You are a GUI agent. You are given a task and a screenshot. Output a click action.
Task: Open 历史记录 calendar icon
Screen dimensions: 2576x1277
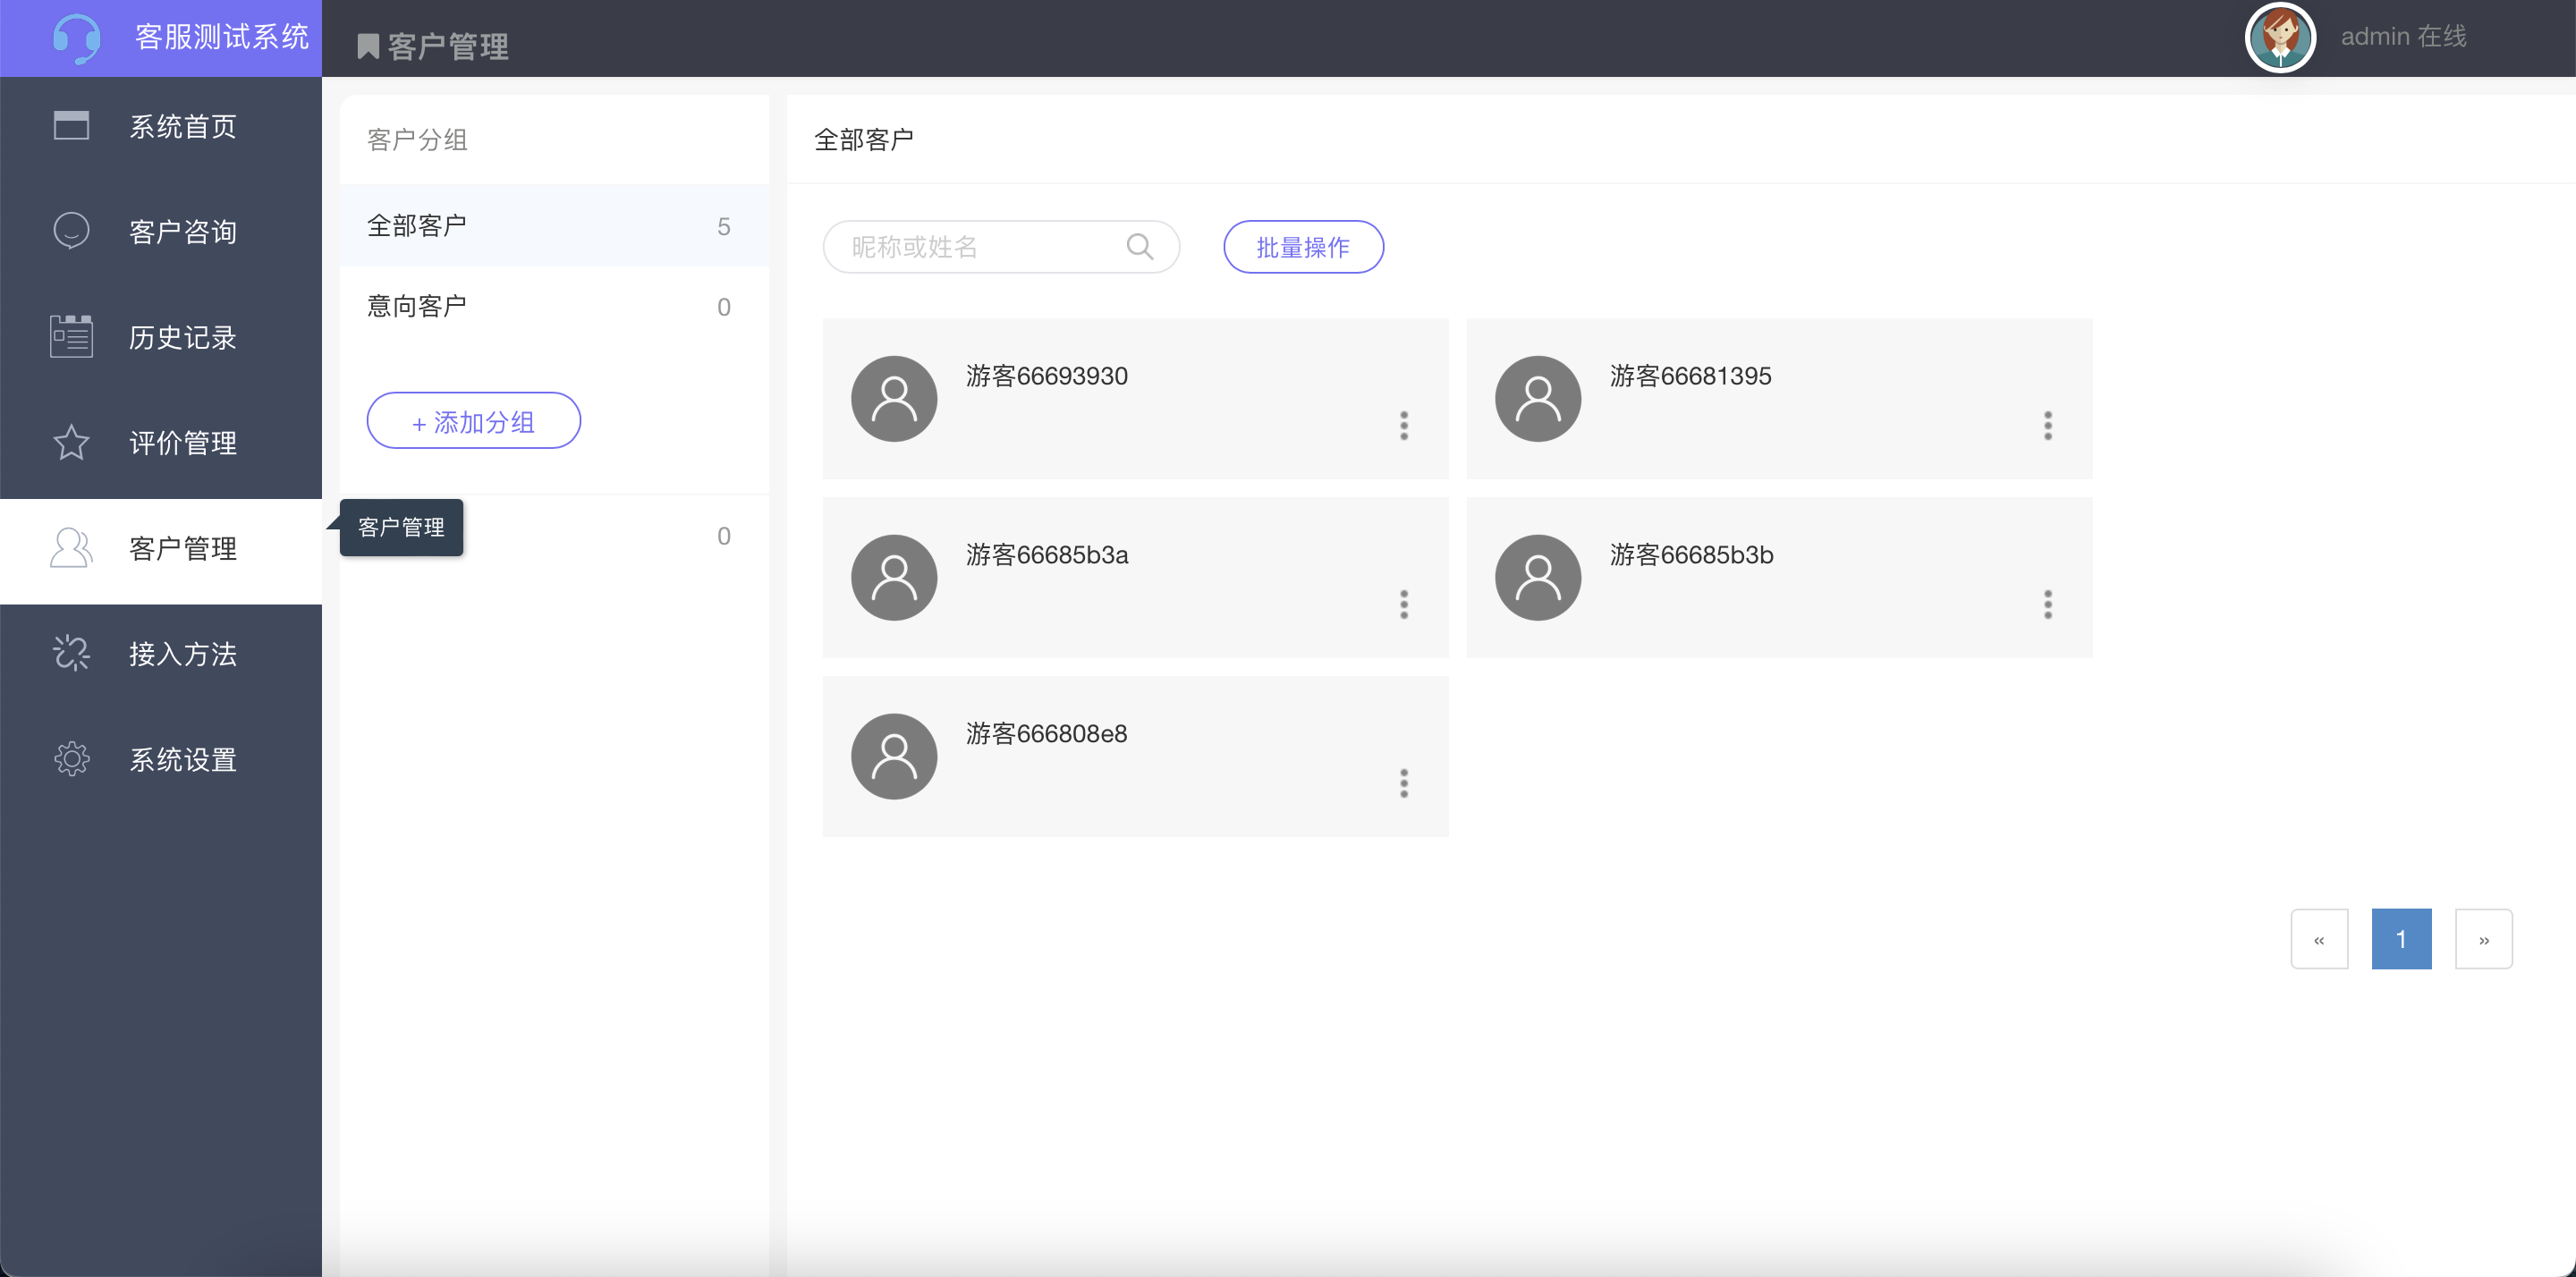pos(71,337)
